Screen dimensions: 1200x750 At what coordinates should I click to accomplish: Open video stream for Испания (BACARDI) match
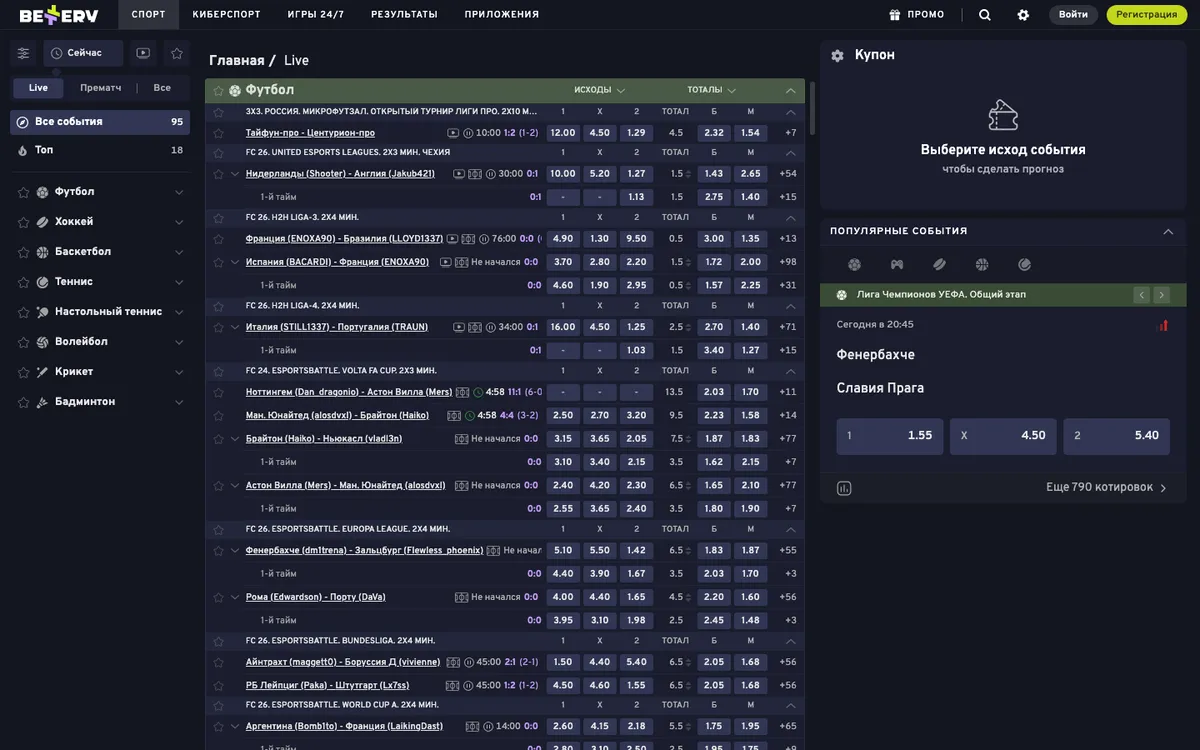point(445,262)
